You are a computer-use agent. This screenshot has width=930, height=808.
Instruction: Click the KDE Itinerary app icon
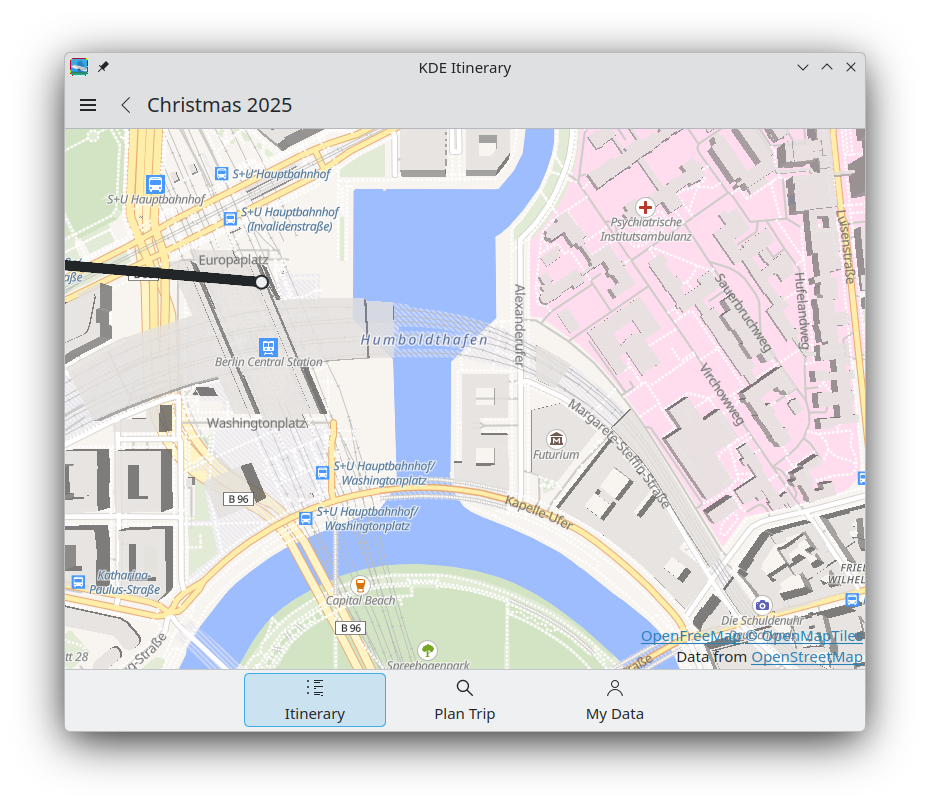(79, 67)
